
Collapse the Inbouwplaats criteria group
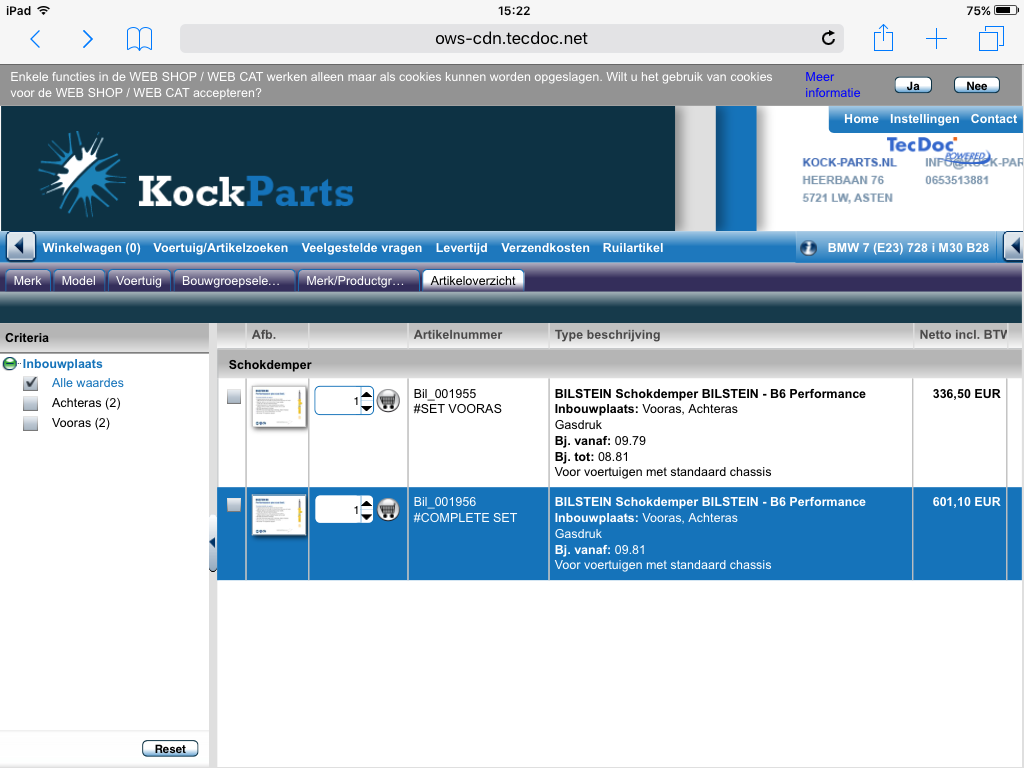[10, 364]
